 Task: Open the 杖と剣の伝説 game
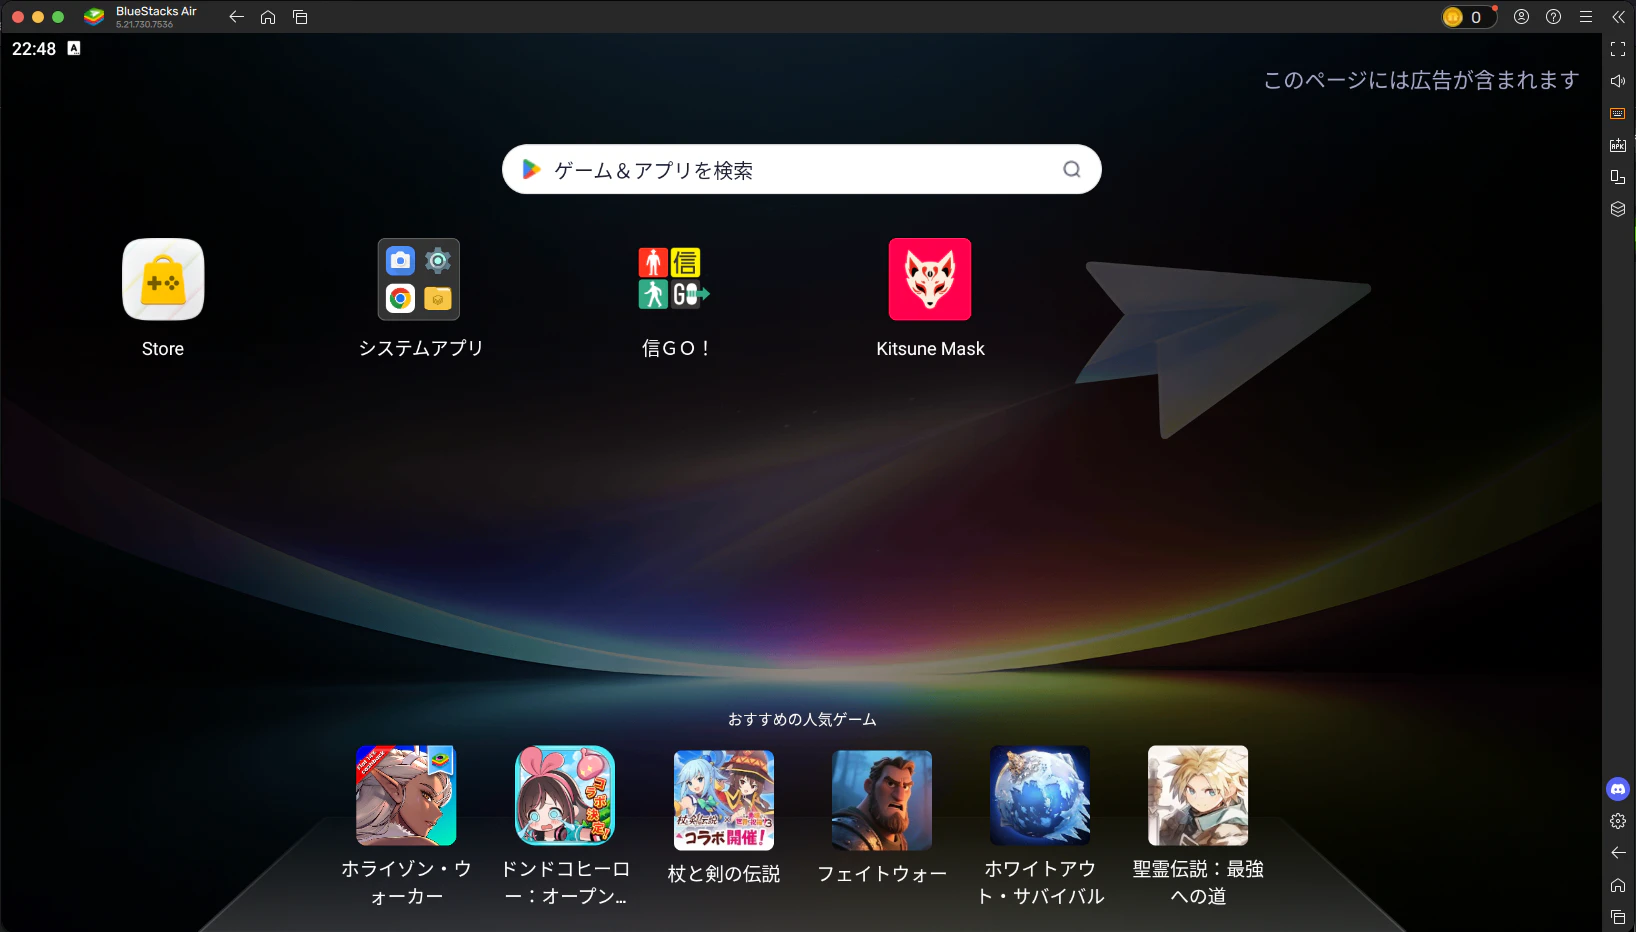click(724, 801)
